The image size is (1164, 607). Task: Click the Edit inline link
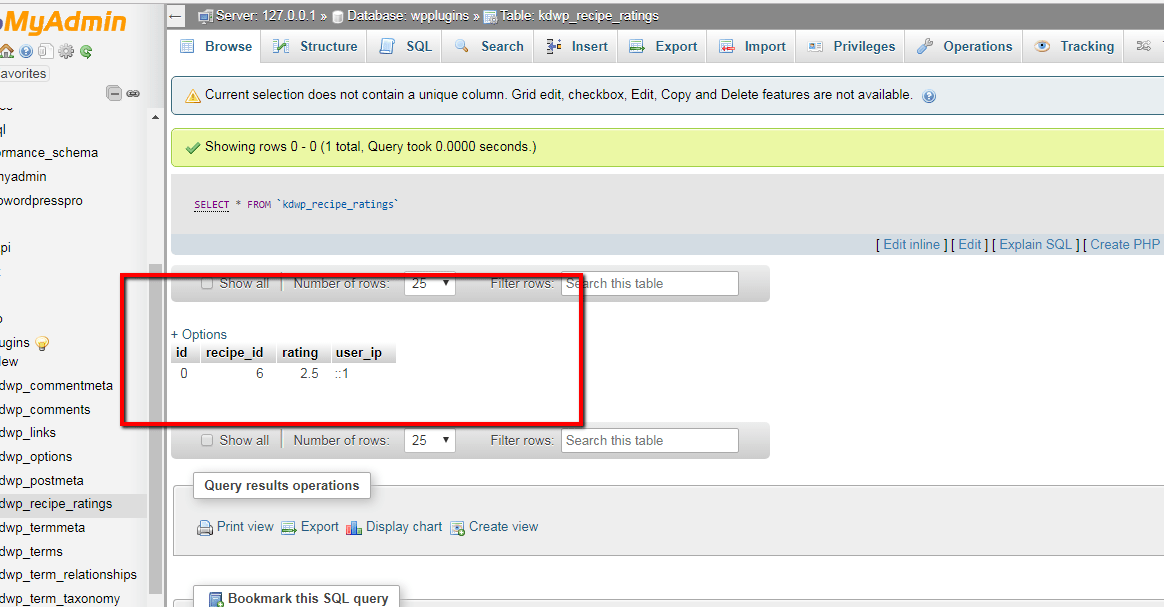point(911,243)
